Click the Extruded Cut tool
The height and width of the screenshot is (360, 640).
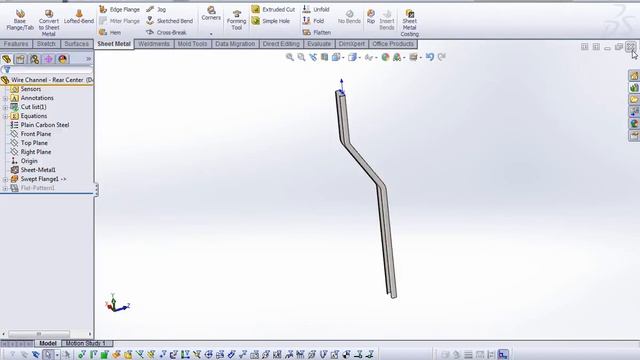[273, 9]
